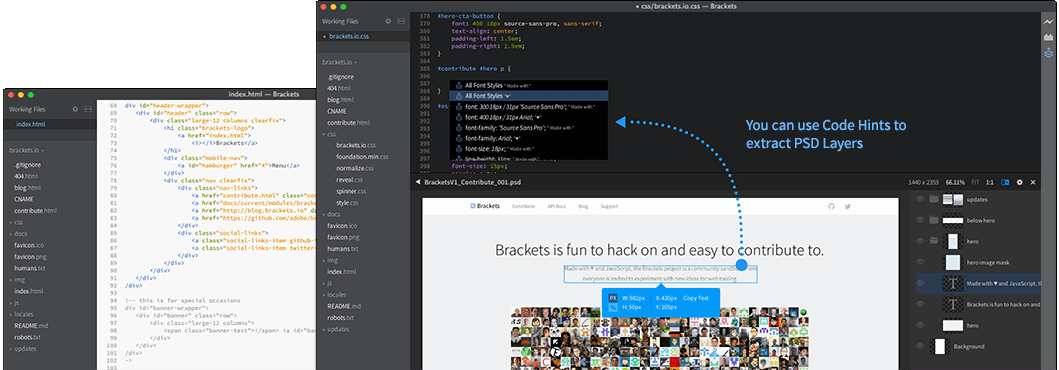Screen dimensions: 1059x370
Task: Collapse the css folder in css window sidebar
Action: [x=324, y=134]
